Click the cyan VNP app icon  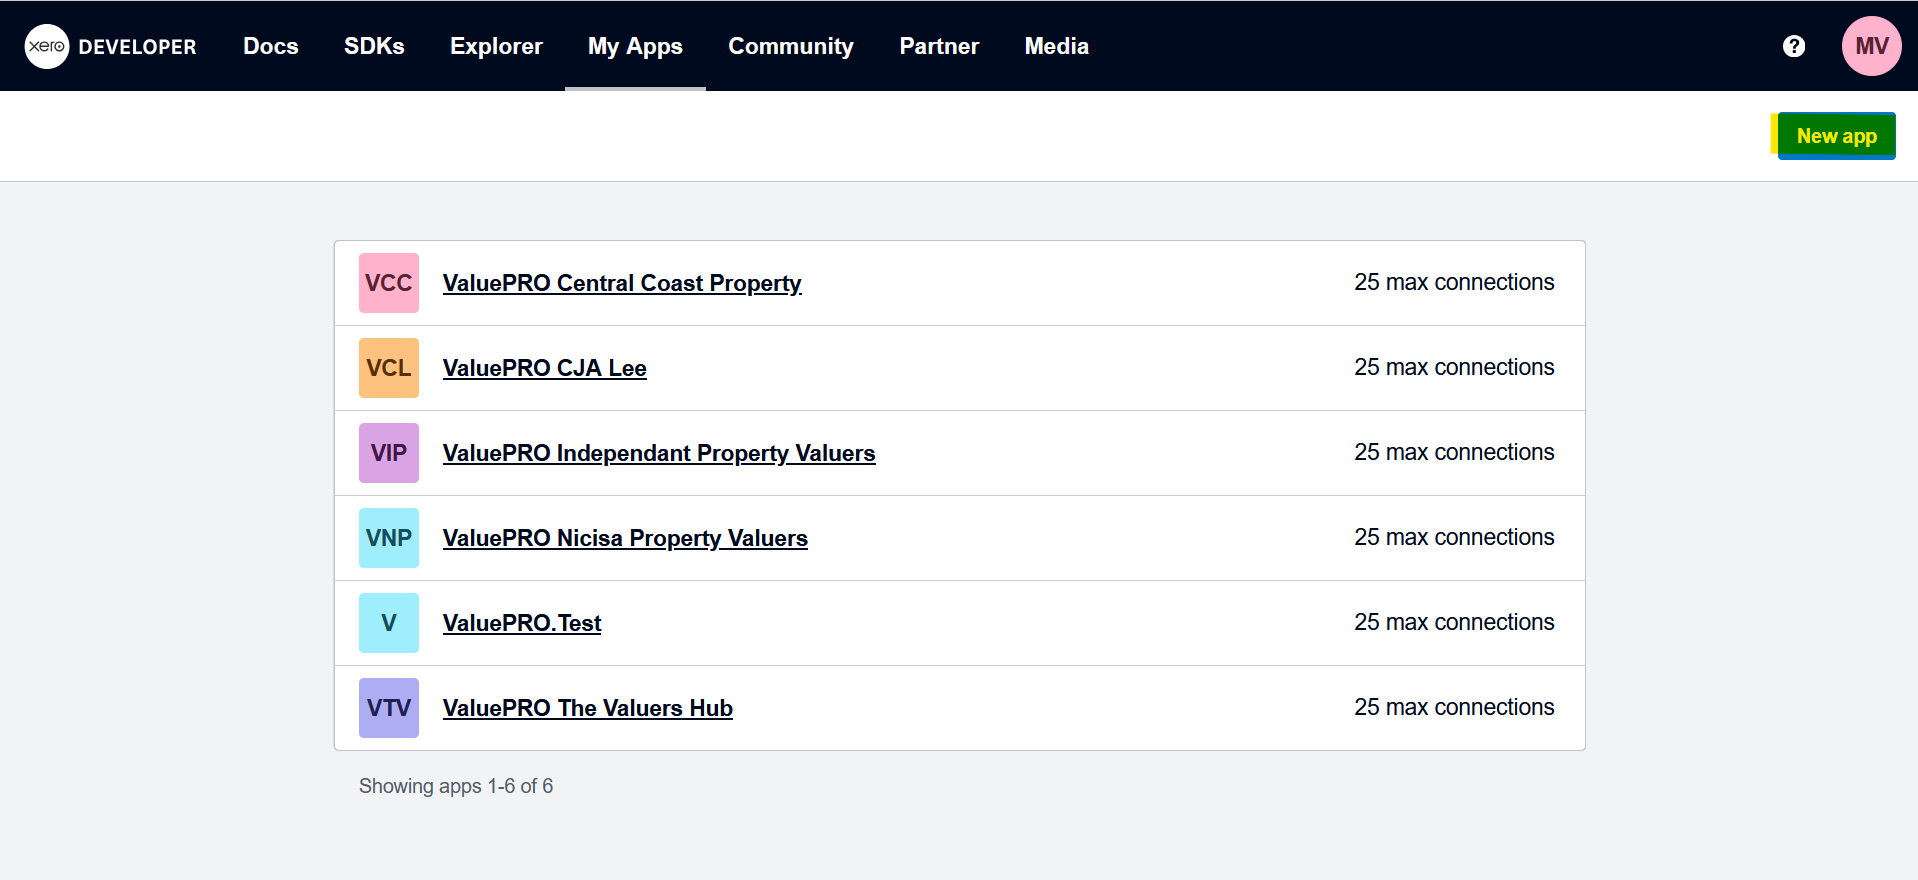pos(388,538)
